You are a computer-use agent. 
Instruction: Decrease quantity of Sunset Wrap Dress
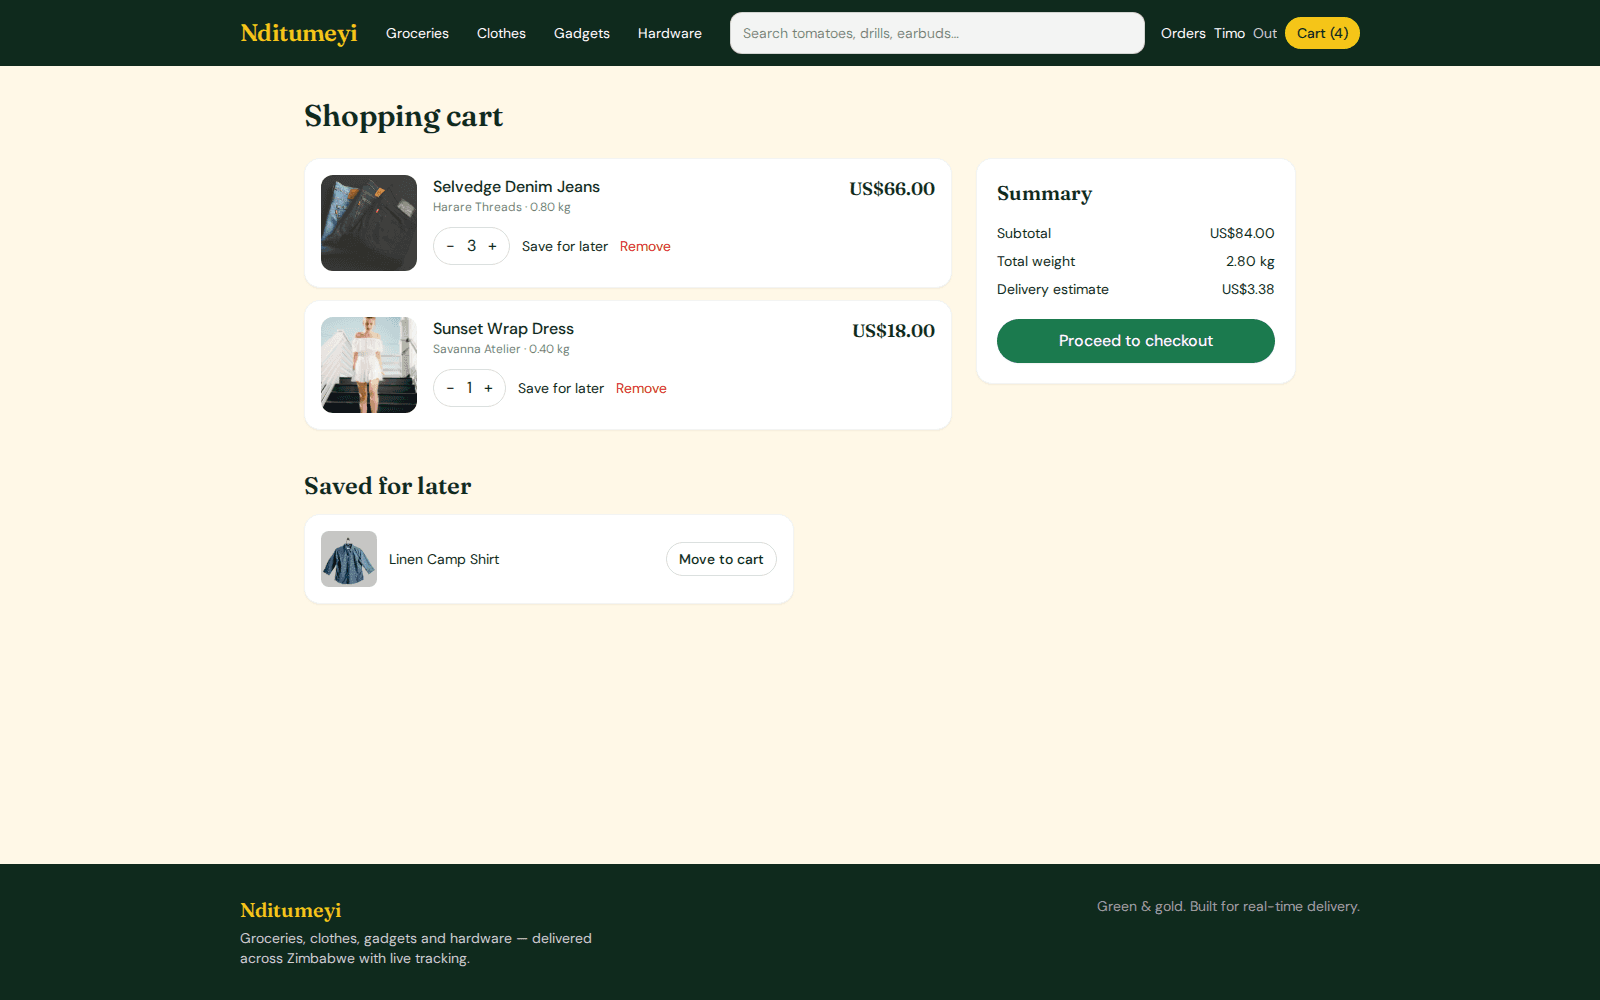[450, 388]
